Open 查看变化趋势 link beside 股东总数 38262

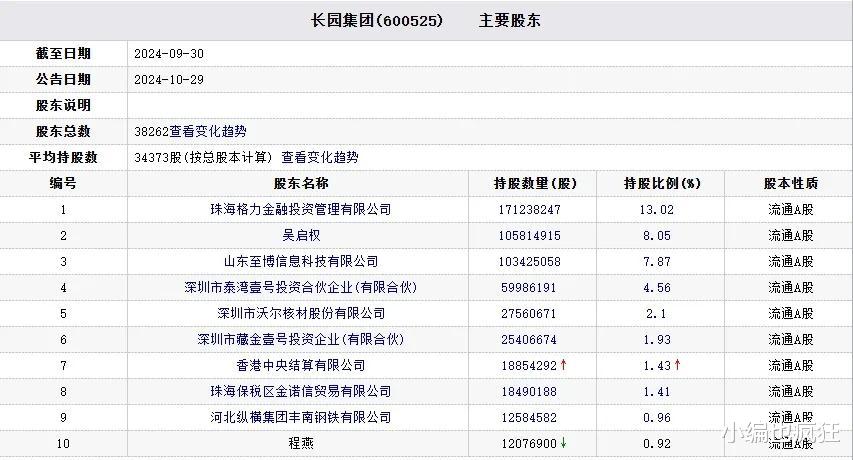tap(208, 132)
